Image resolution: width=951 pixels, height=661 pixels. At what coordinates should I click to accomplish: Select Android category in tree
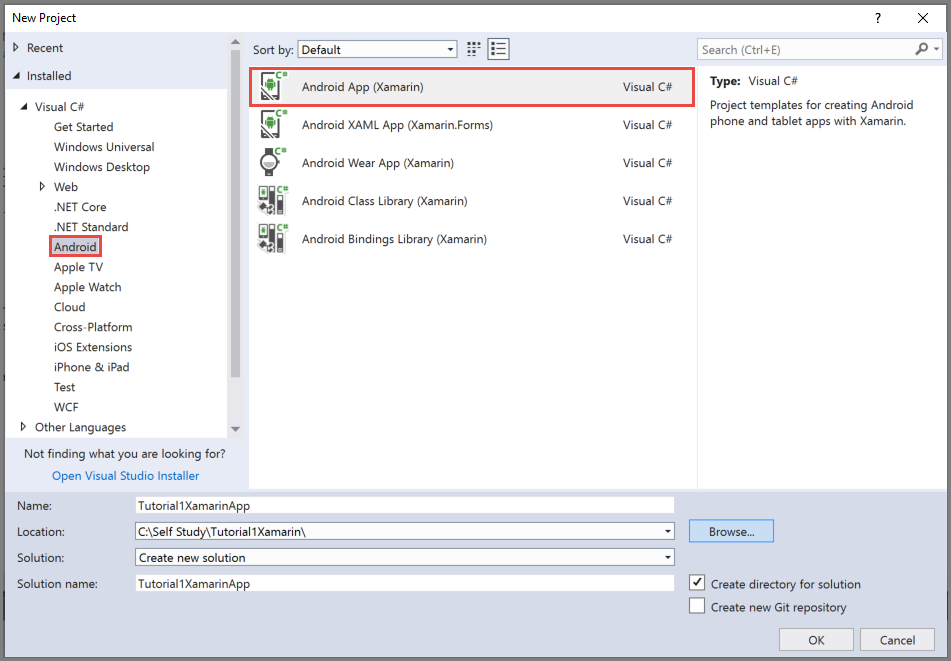click(x=75, y=247)
